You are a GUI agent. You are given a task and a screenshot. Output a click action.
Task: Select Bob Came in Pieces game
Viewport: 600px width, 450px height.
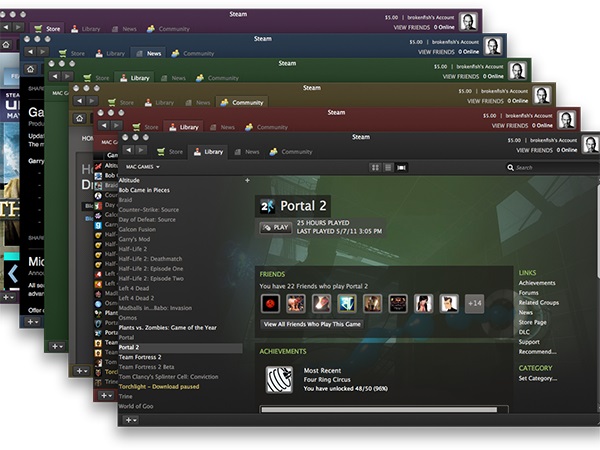(144, 190)
